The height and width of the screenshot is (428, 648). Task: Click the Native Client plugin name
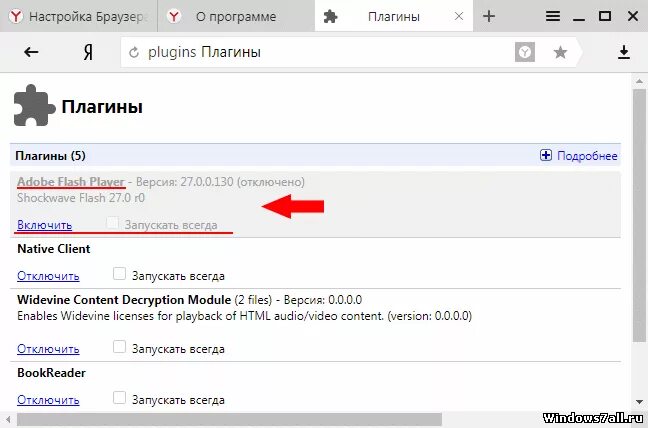[x=54, y=249]
